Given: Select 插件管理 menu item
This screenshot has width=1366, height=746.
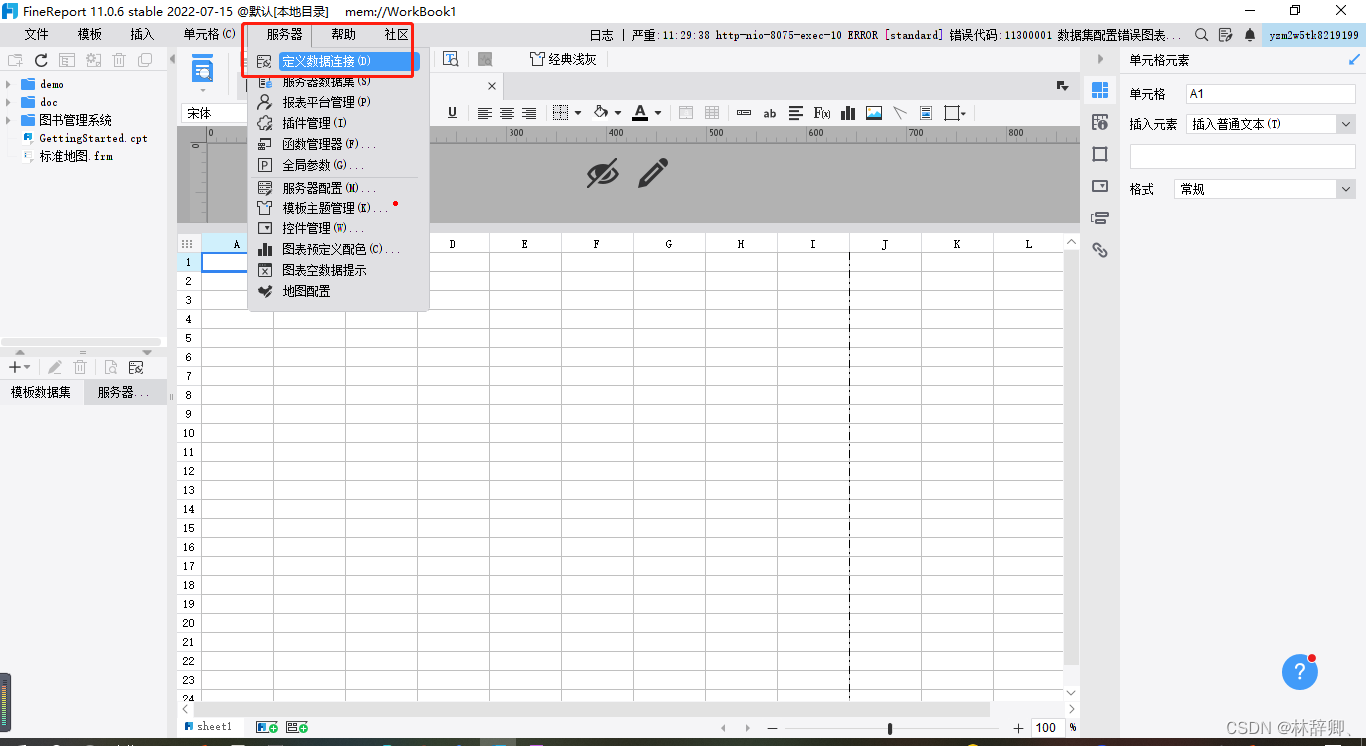Looking at the screenshot, I should pyautogui.click(x=338, y=123).
